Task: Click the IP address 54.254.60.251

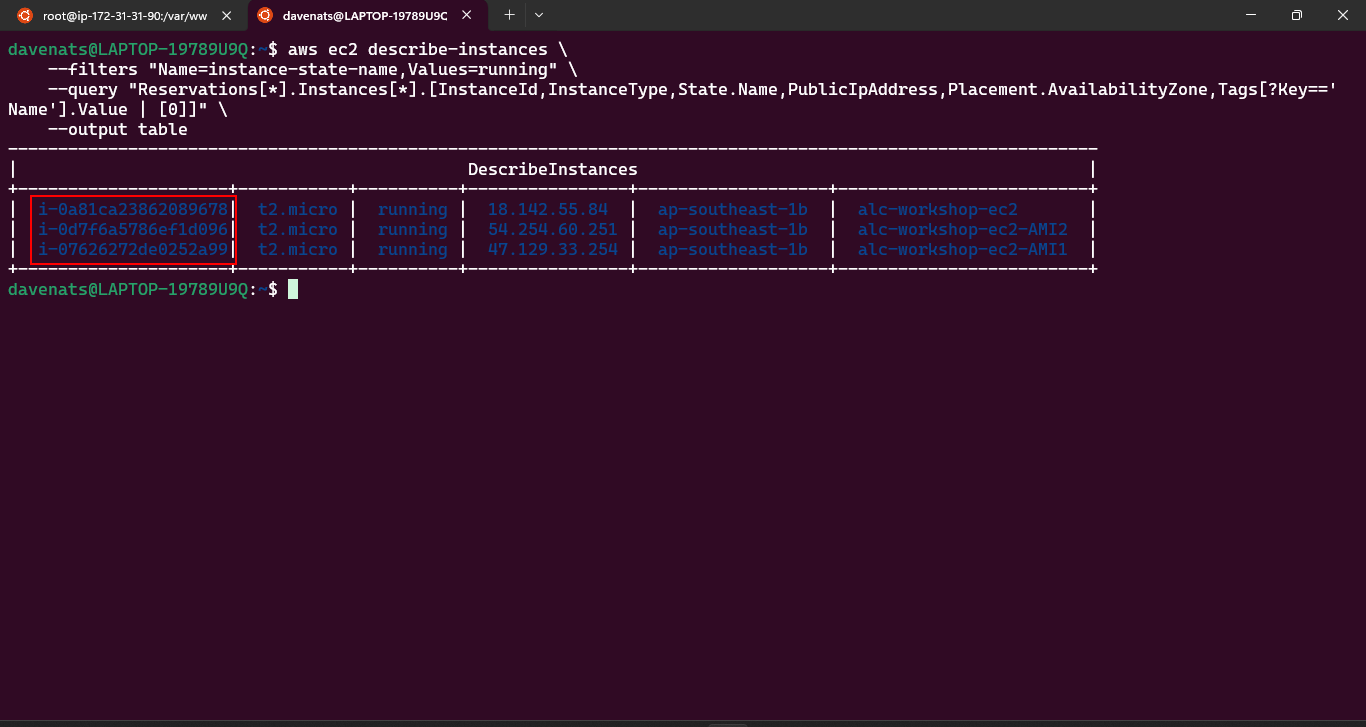Action: coord(552,230)
